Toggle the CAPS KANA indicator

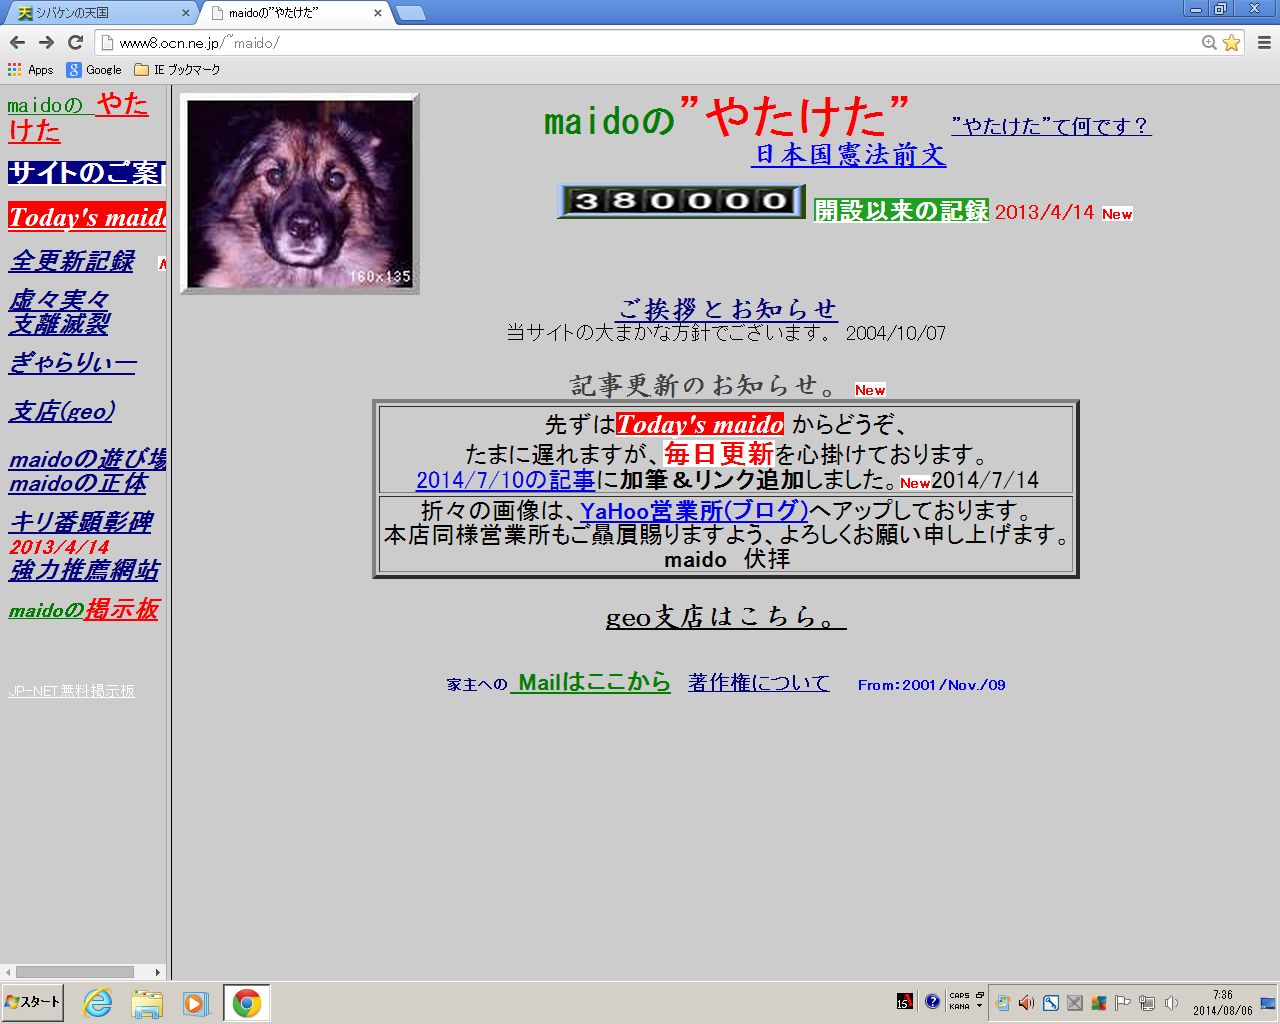coord(959,1001)
